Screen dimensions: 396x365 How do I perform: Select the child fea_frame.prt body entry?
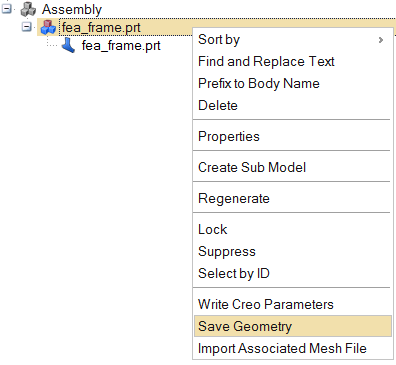(x=121, y=45)
